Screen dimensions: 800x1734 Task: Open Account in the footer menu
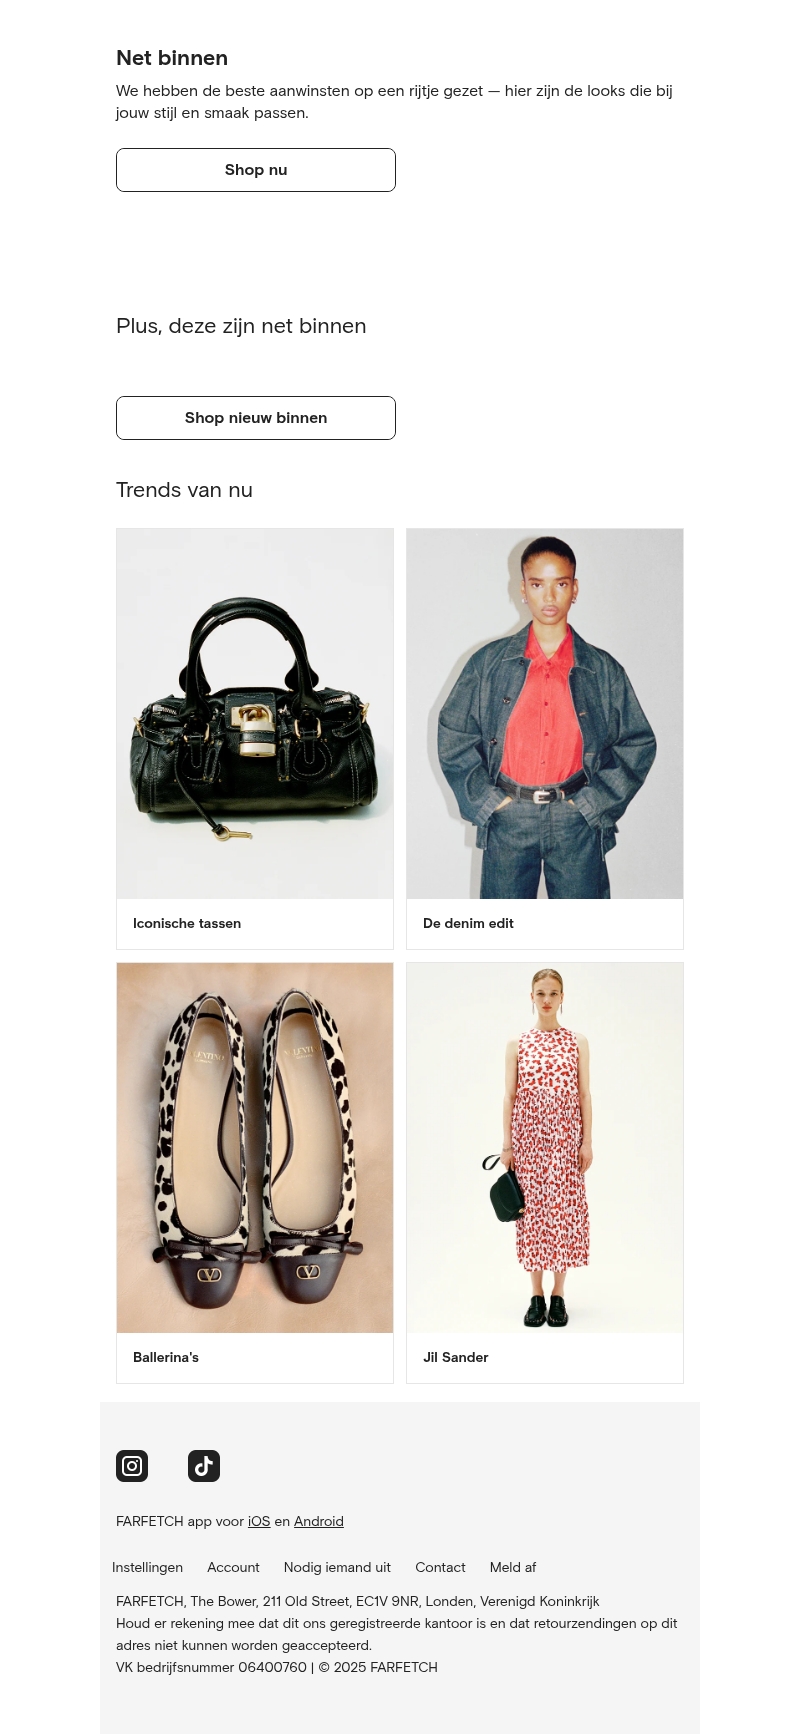coord(233,1567)
